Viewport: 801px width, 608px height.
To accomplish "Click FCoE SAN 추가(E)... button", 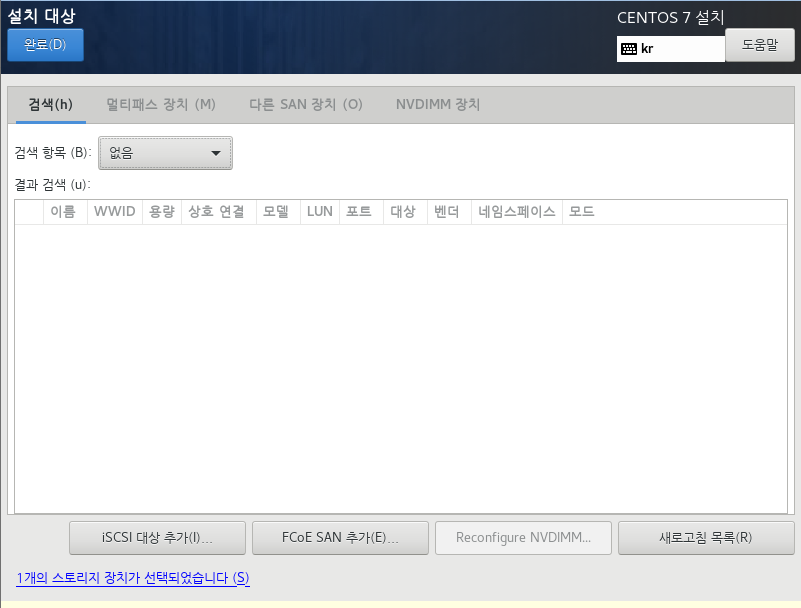I will point(340,538).
